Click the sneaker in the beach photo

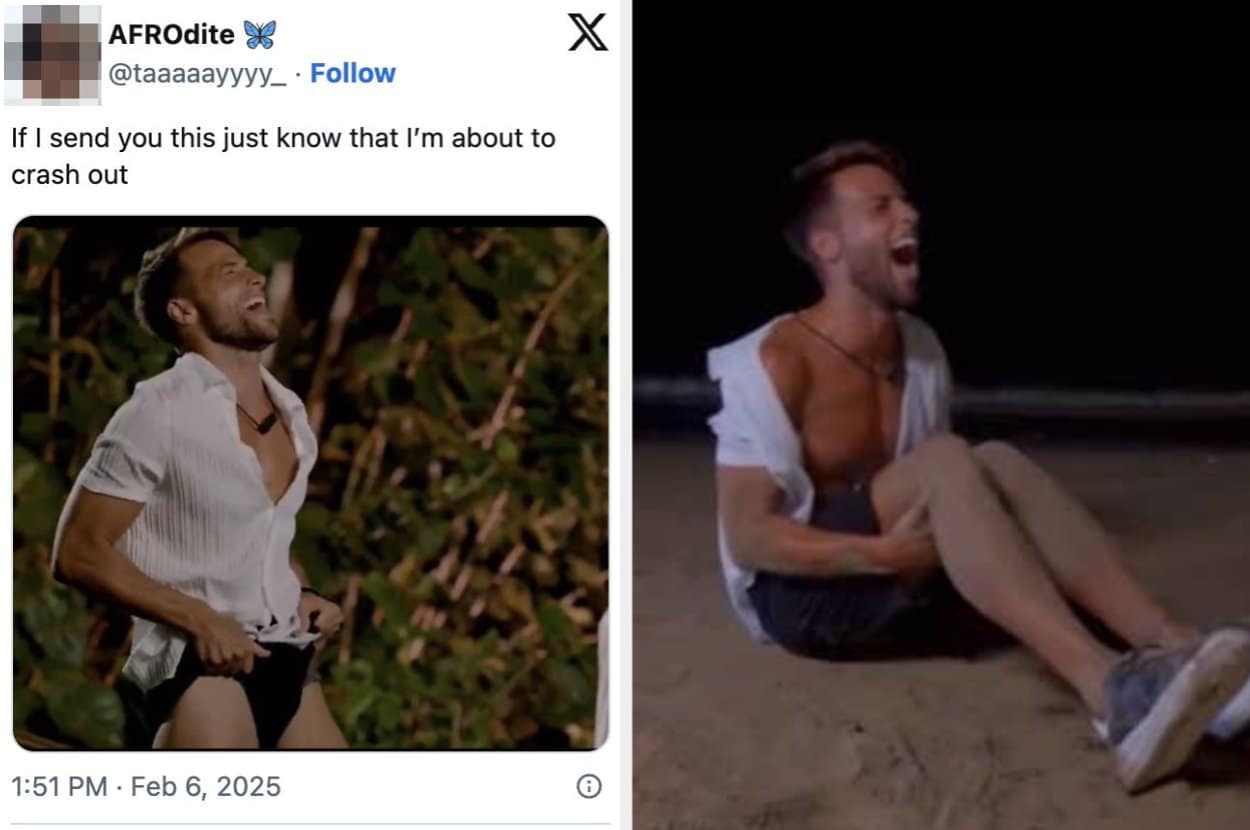click(x=1170, y=700)
